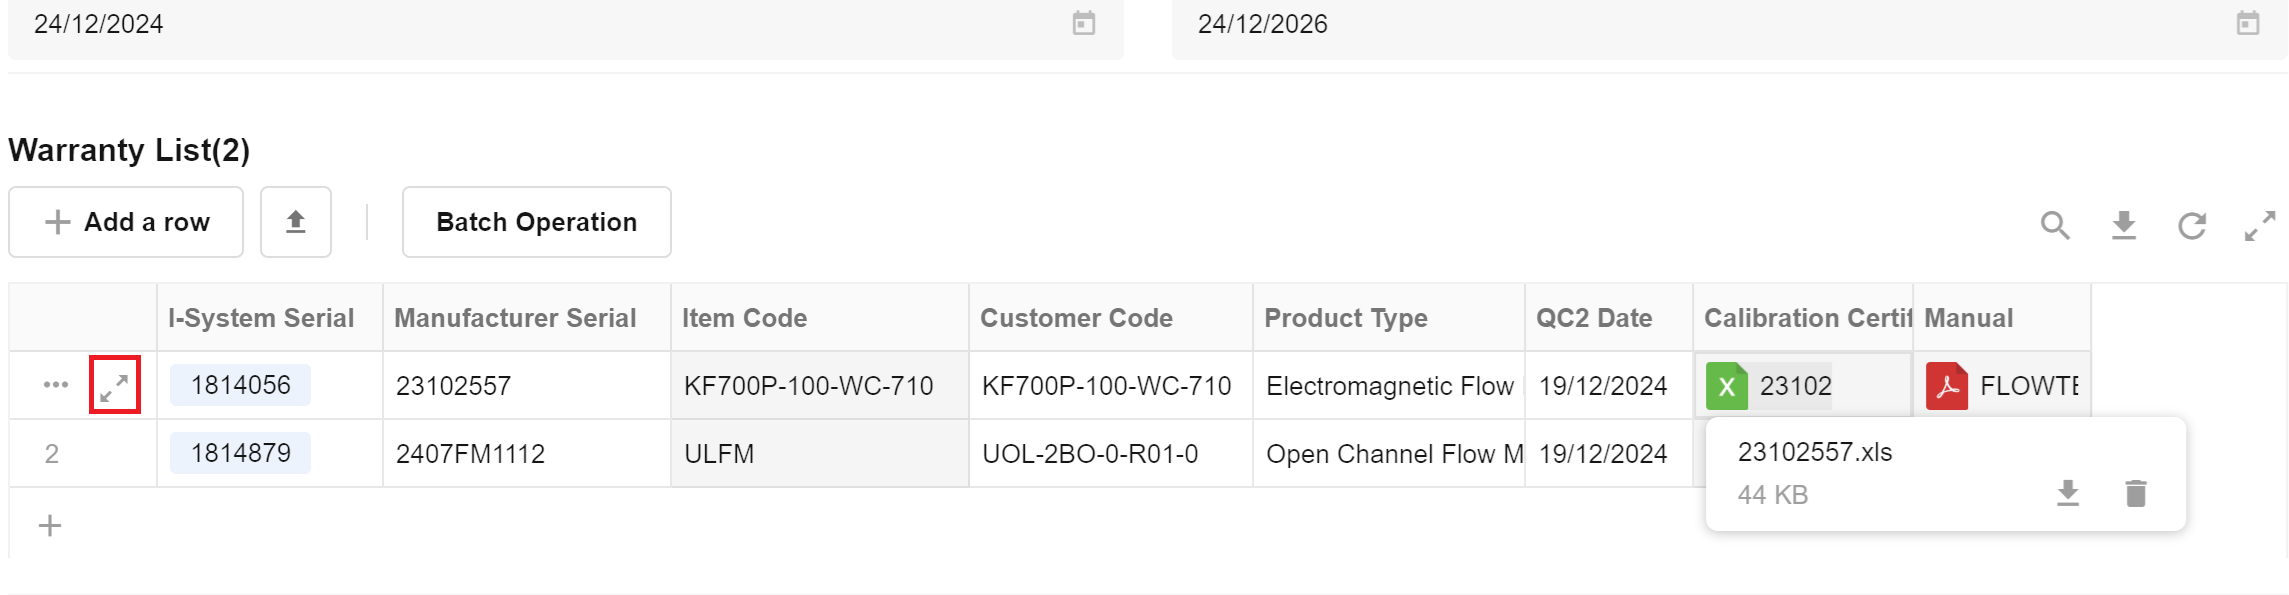The height and width of the screenshot is (595, 2289).
Task: Click the Excel calibration certificate file icon
Action: coord(1727,386)
